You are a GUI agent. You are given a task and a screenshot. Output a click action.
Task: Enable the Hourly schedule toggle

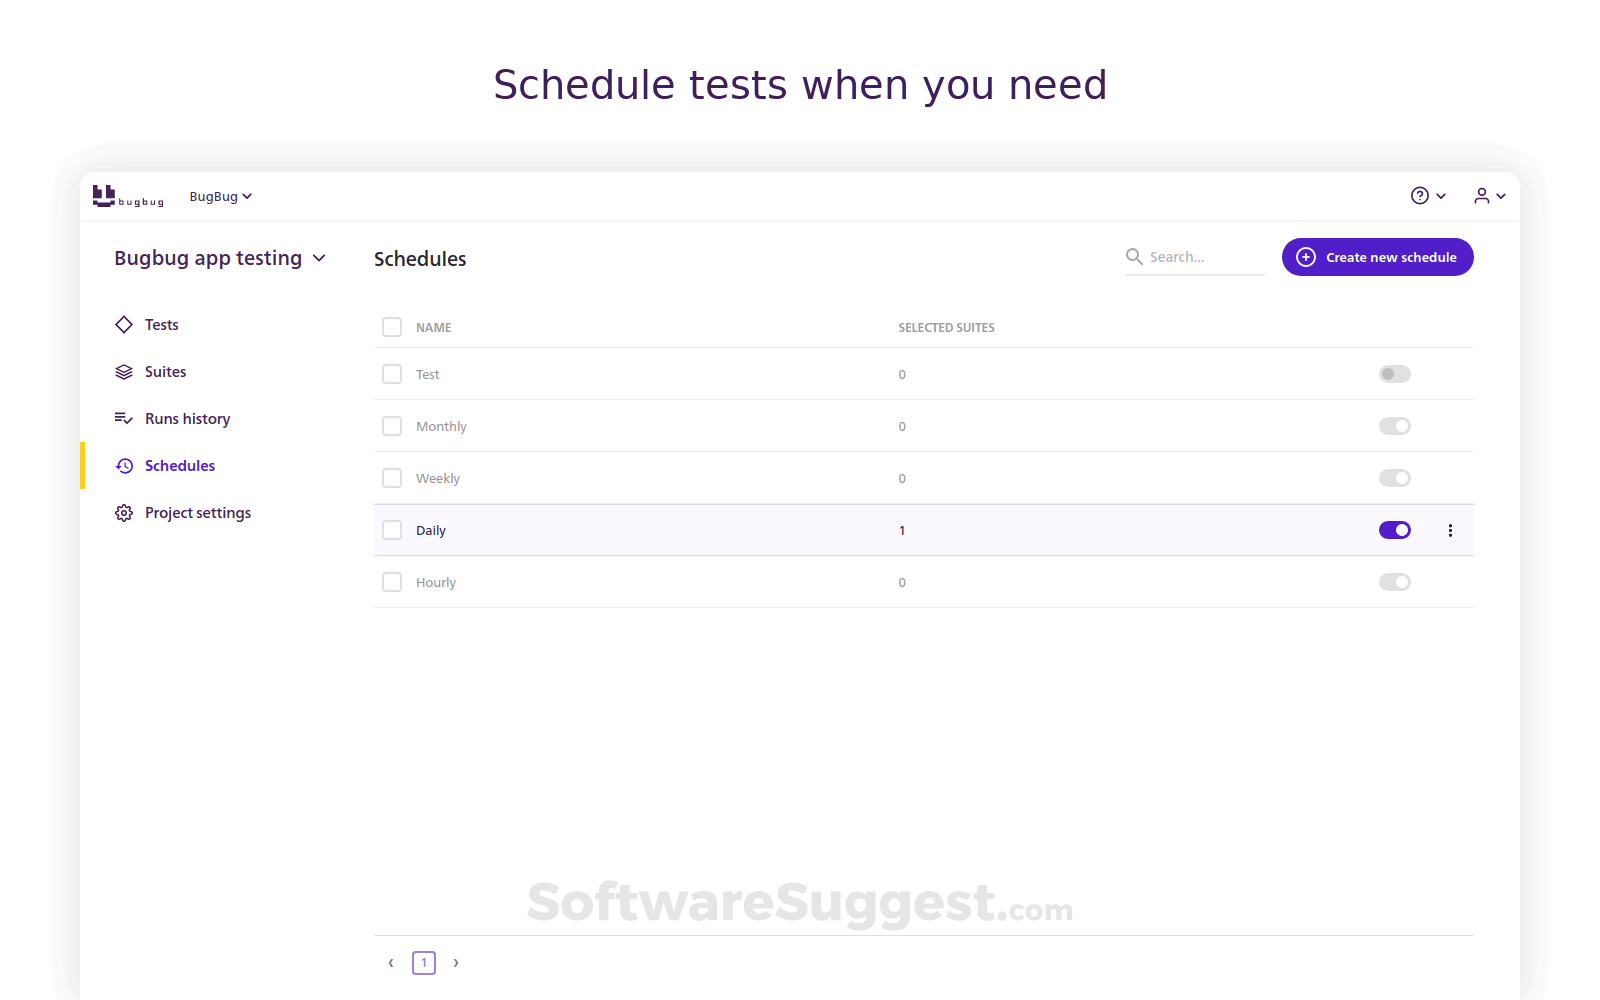(x=1395, y=581)
